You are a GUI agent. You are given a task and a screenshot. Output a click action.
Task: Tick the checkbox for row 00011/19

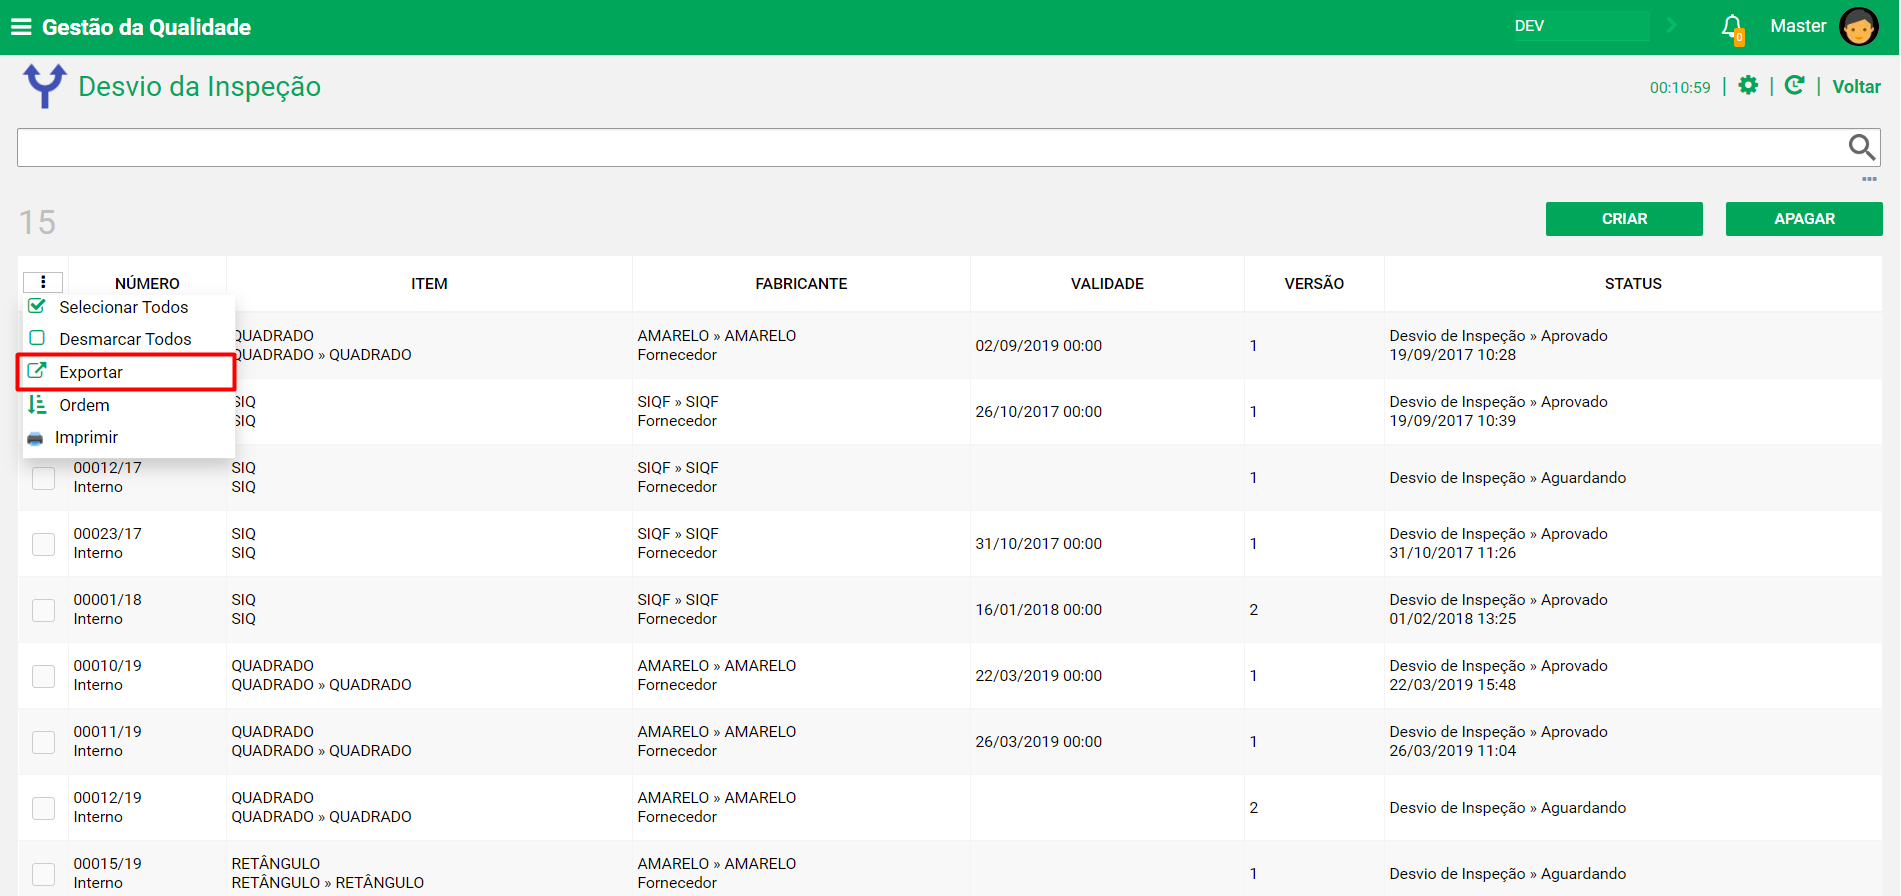(44, 742)
